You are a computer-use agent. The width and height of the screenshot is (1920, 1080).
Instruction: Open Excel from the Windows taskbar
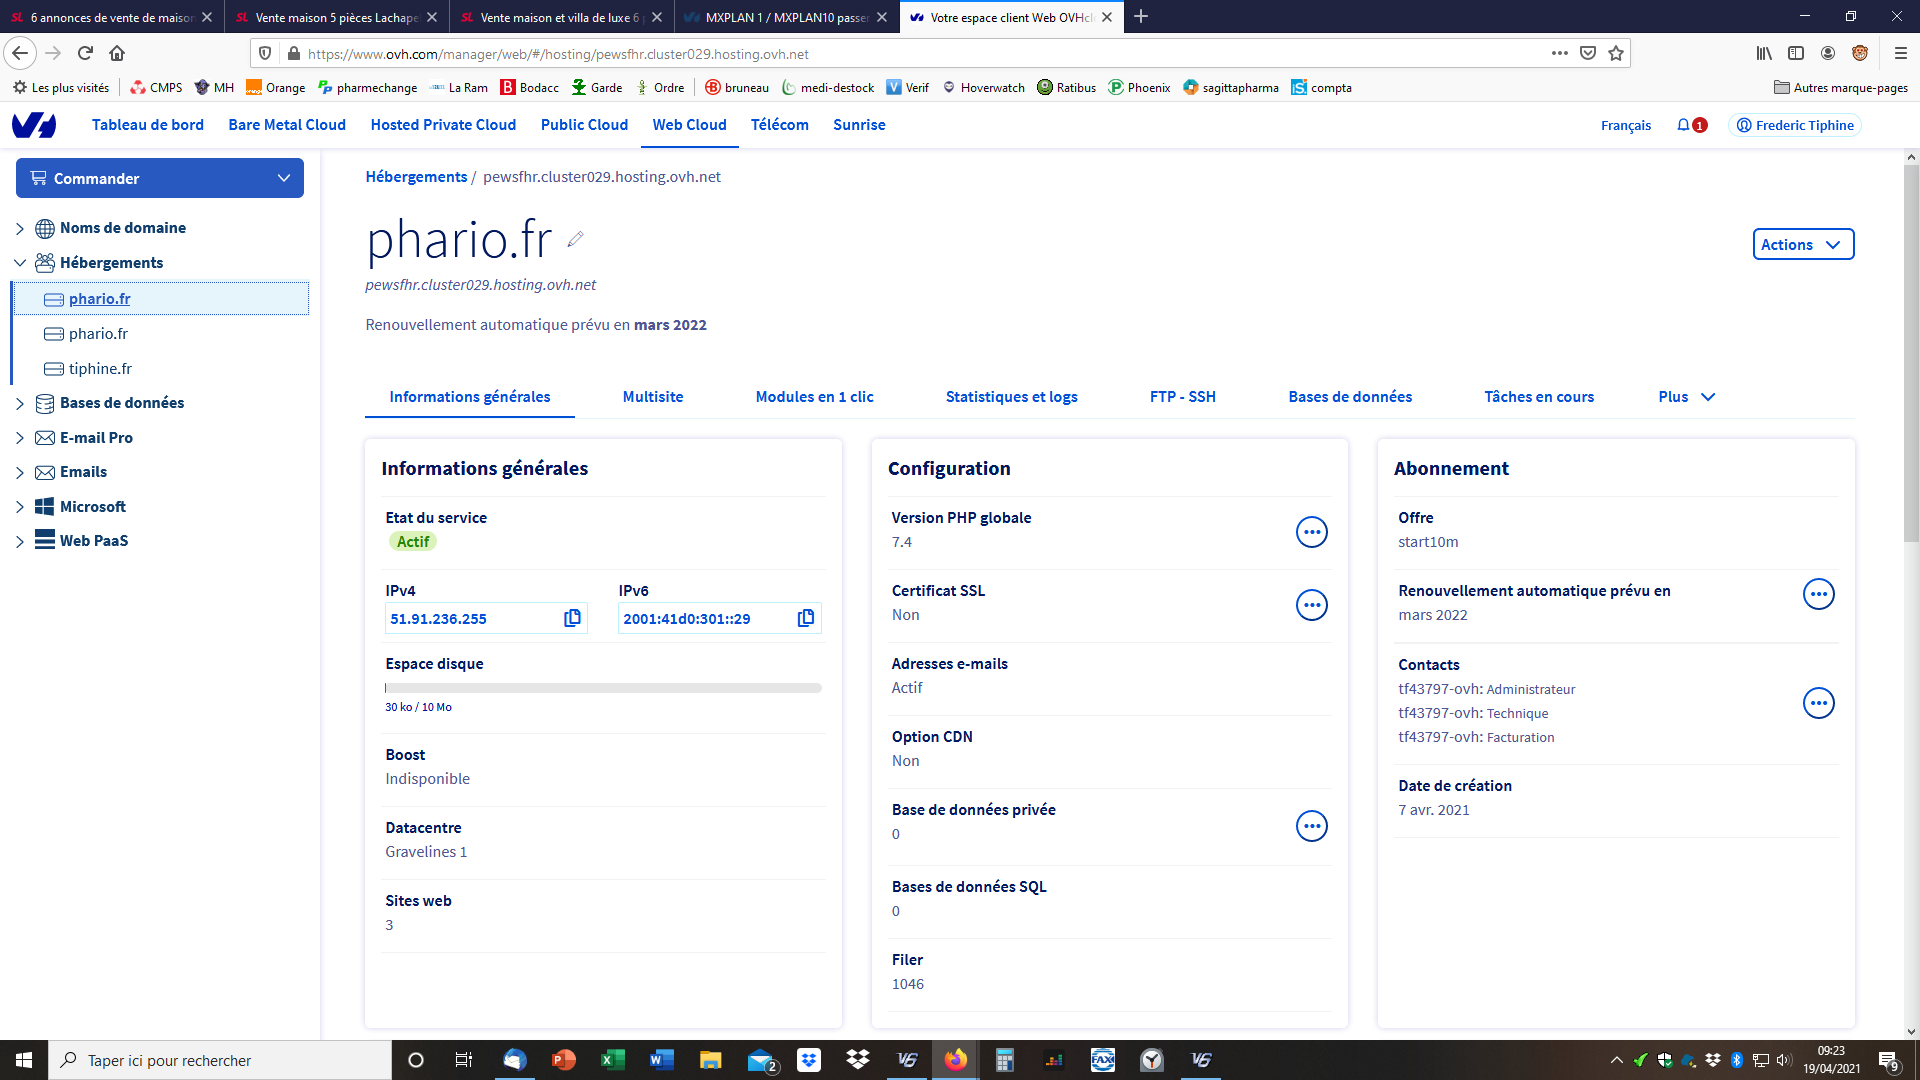click(x=612, y=1060)
